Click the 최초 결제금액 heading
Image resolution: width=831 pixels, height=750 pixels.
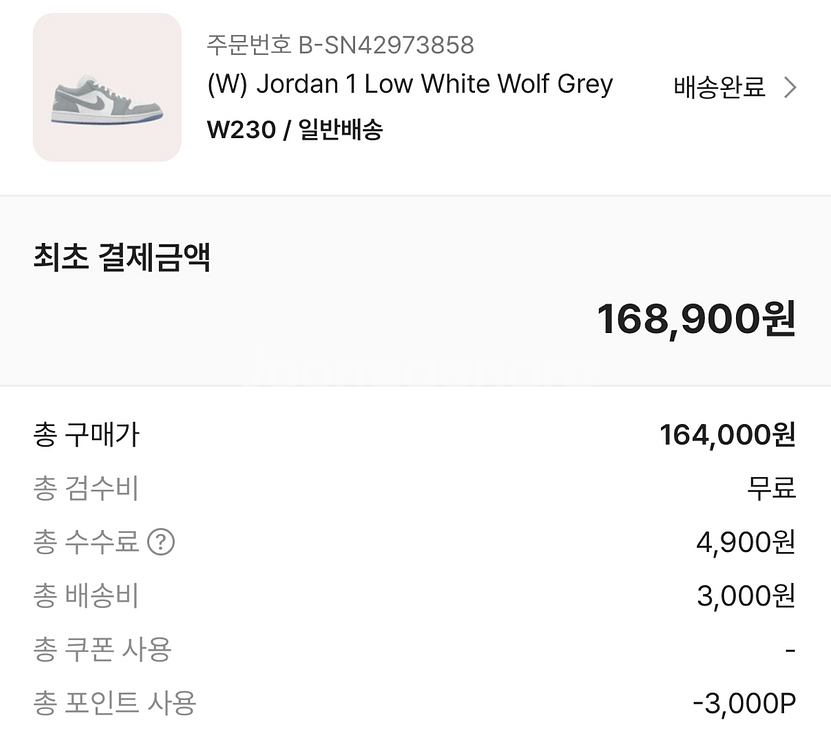click(122, 258)
